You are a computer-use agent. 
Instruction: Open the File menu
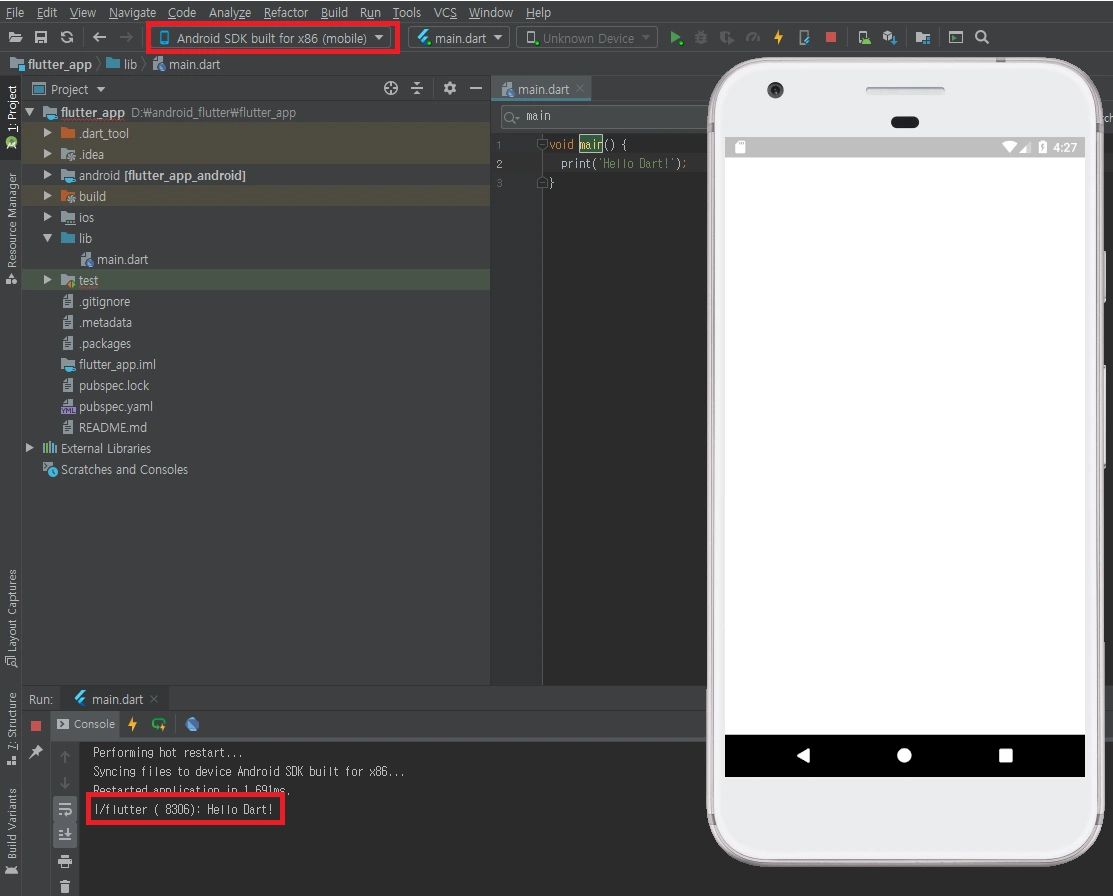15,13
